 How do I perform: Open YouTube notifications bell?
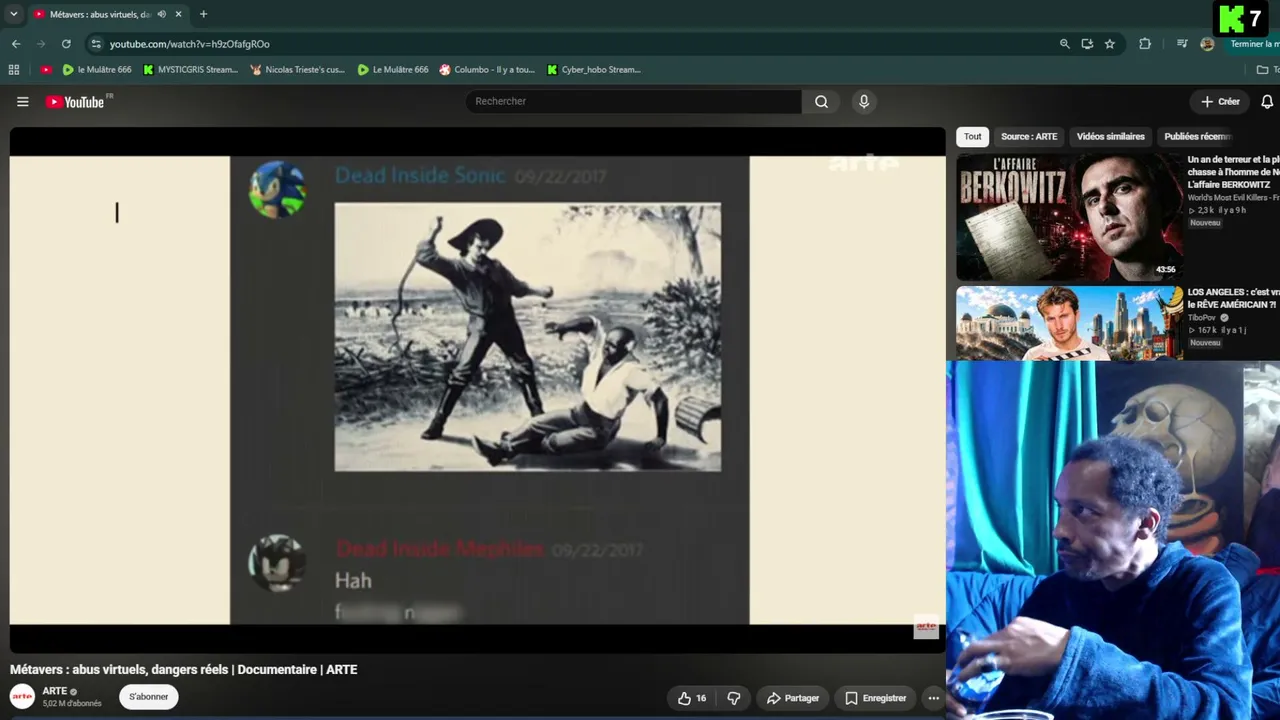click(1267, 101)
